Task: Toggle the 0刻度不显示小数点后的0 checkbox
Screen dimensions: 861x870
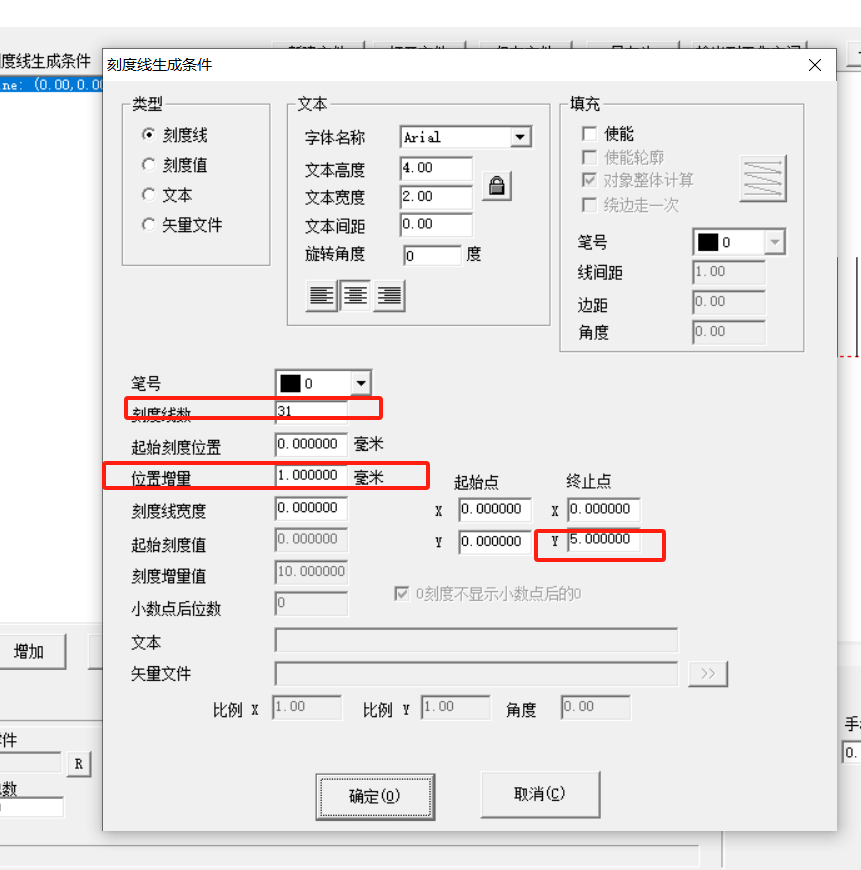Action: click(x=401, y=594)
